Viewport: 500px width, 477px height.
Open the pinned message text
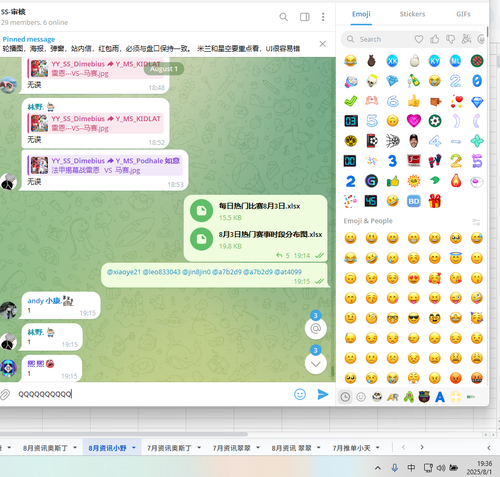tap(151, 49)
